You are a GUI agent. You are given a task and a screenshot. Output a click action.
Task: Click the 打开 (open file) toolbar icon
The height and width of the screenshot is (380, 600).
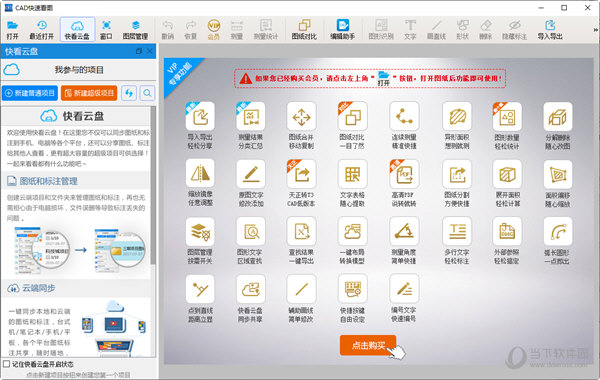coord(12,30)
